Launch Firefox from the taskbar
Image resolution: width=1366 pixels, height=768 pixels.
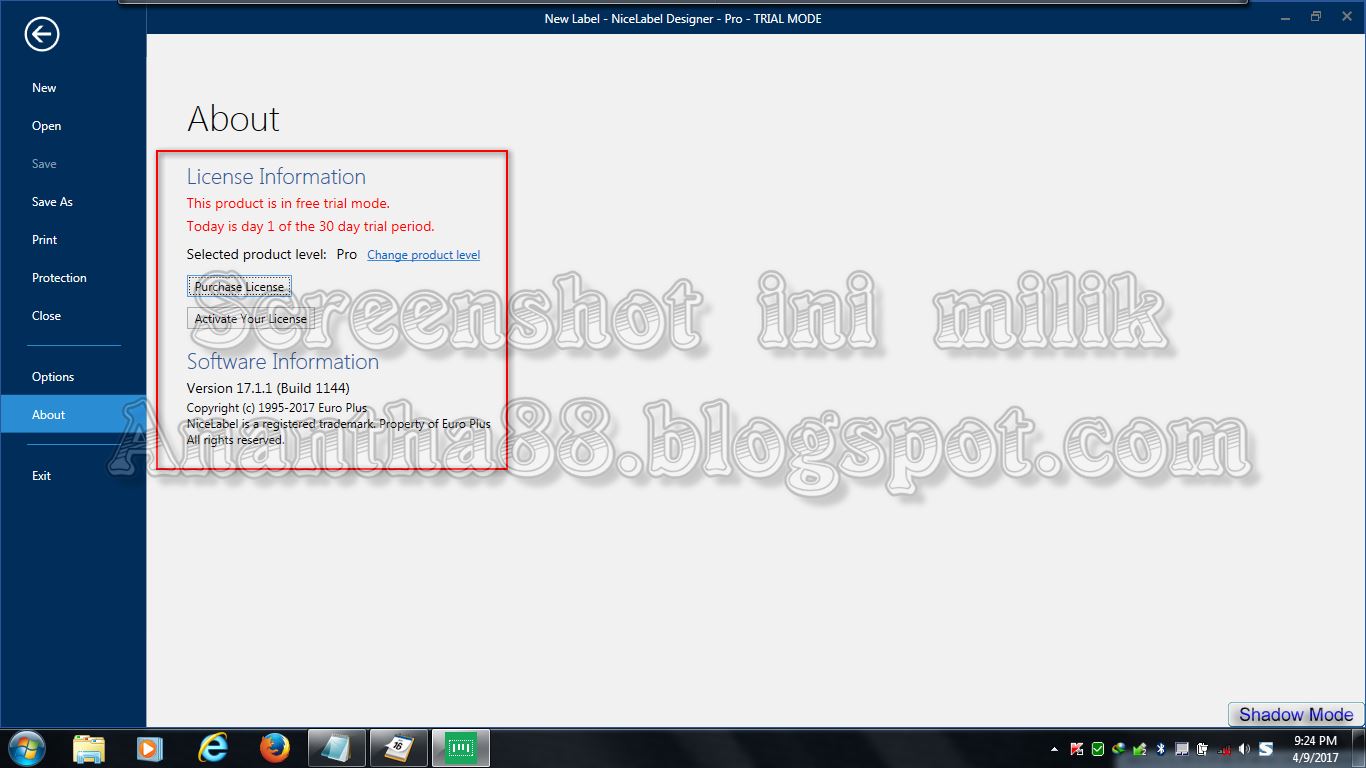(x=274, y=748)
